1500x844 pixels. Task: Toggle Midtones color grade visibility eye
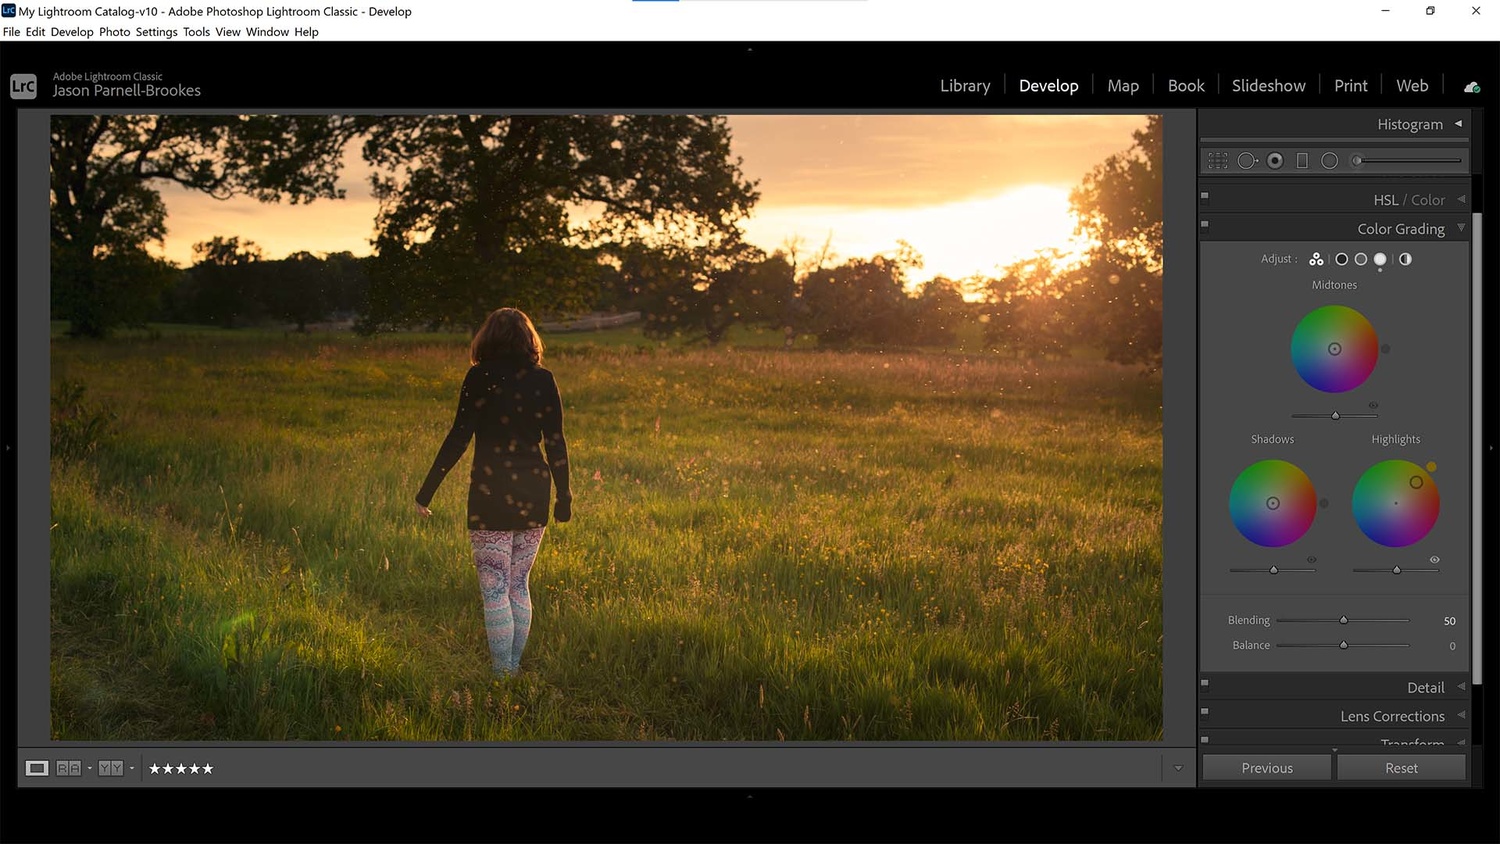1373,405
